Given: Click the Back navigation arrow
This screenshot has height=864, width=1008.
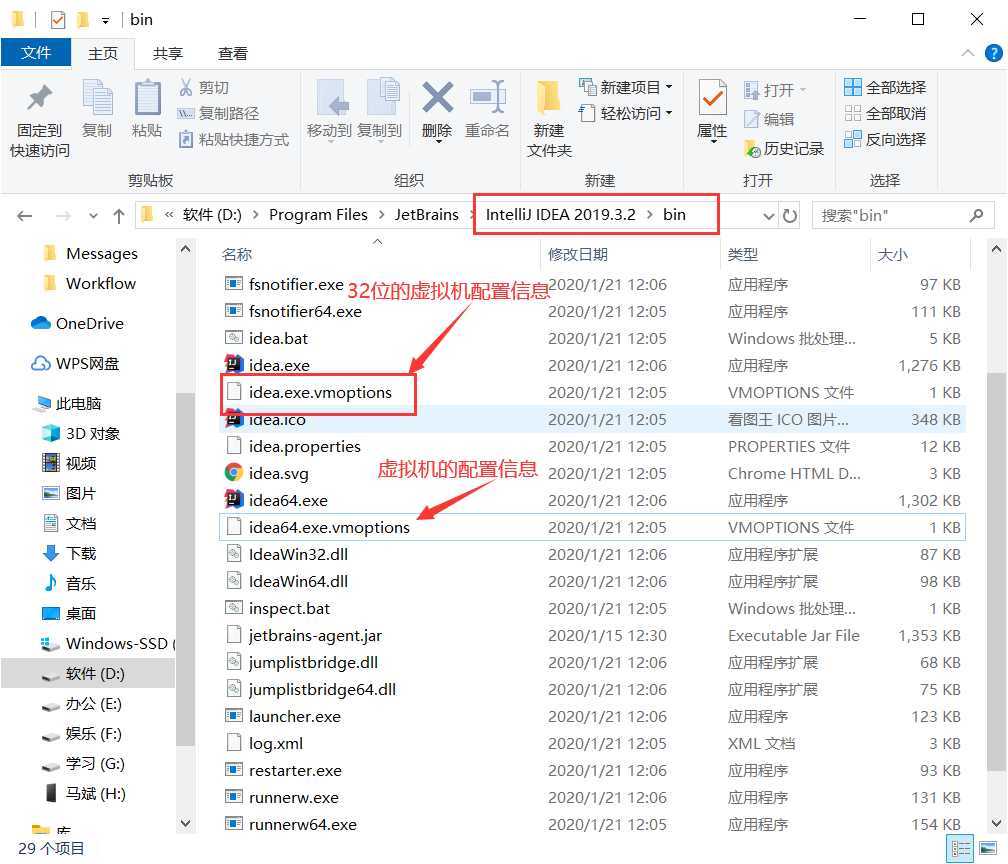Looking at the screenshot, I should pyautogui.click(x=24, y=216).
